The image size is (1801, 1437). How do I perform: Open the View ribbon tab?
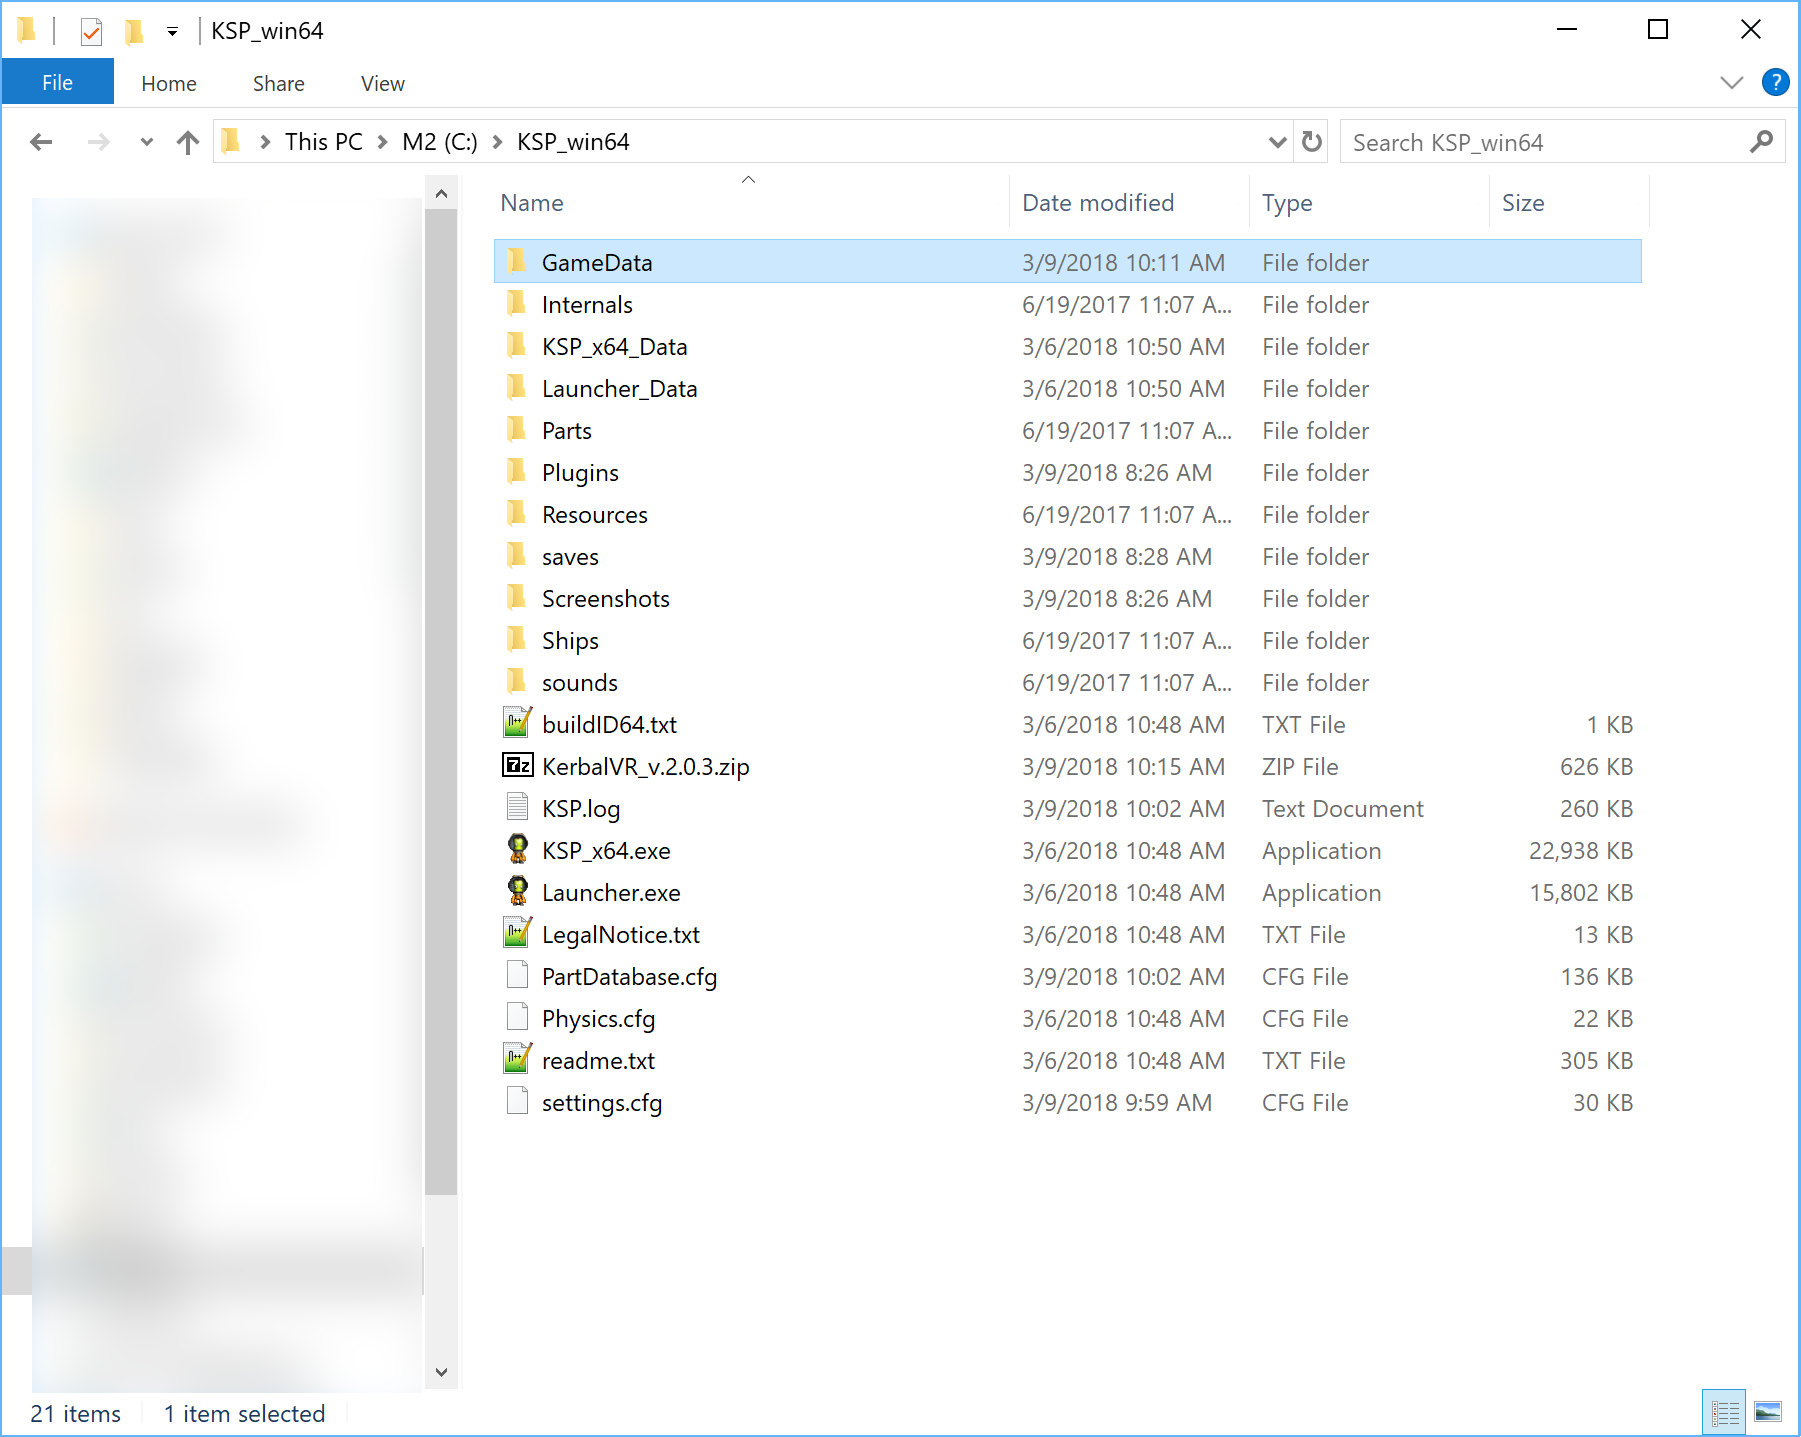383,83
